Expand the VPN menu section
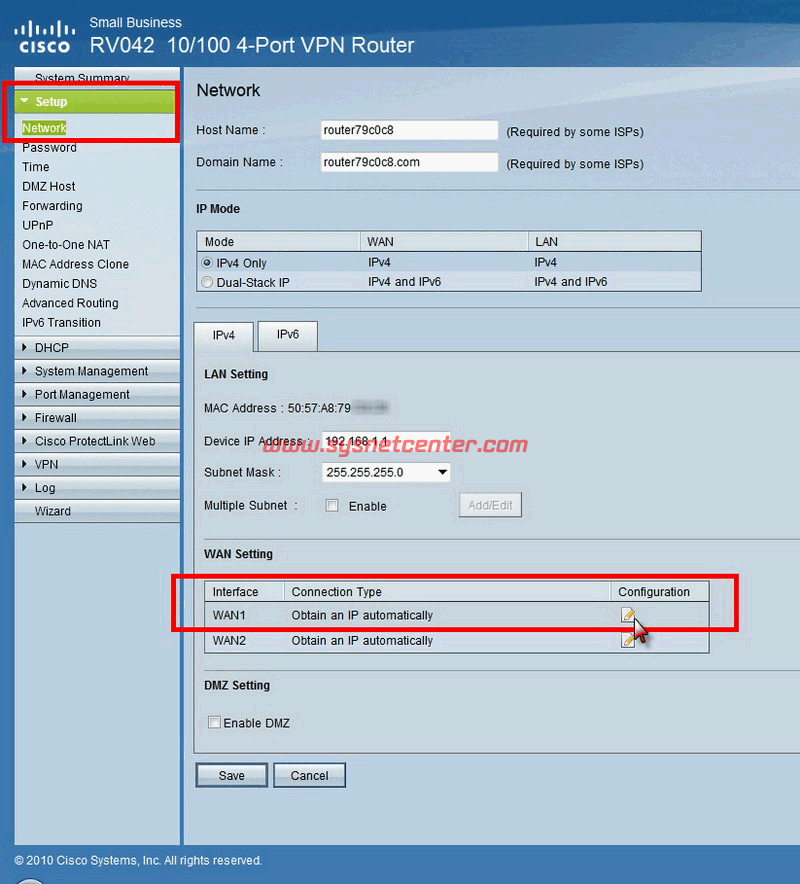The height and width of the screenshot is (884, 800). 46,464
